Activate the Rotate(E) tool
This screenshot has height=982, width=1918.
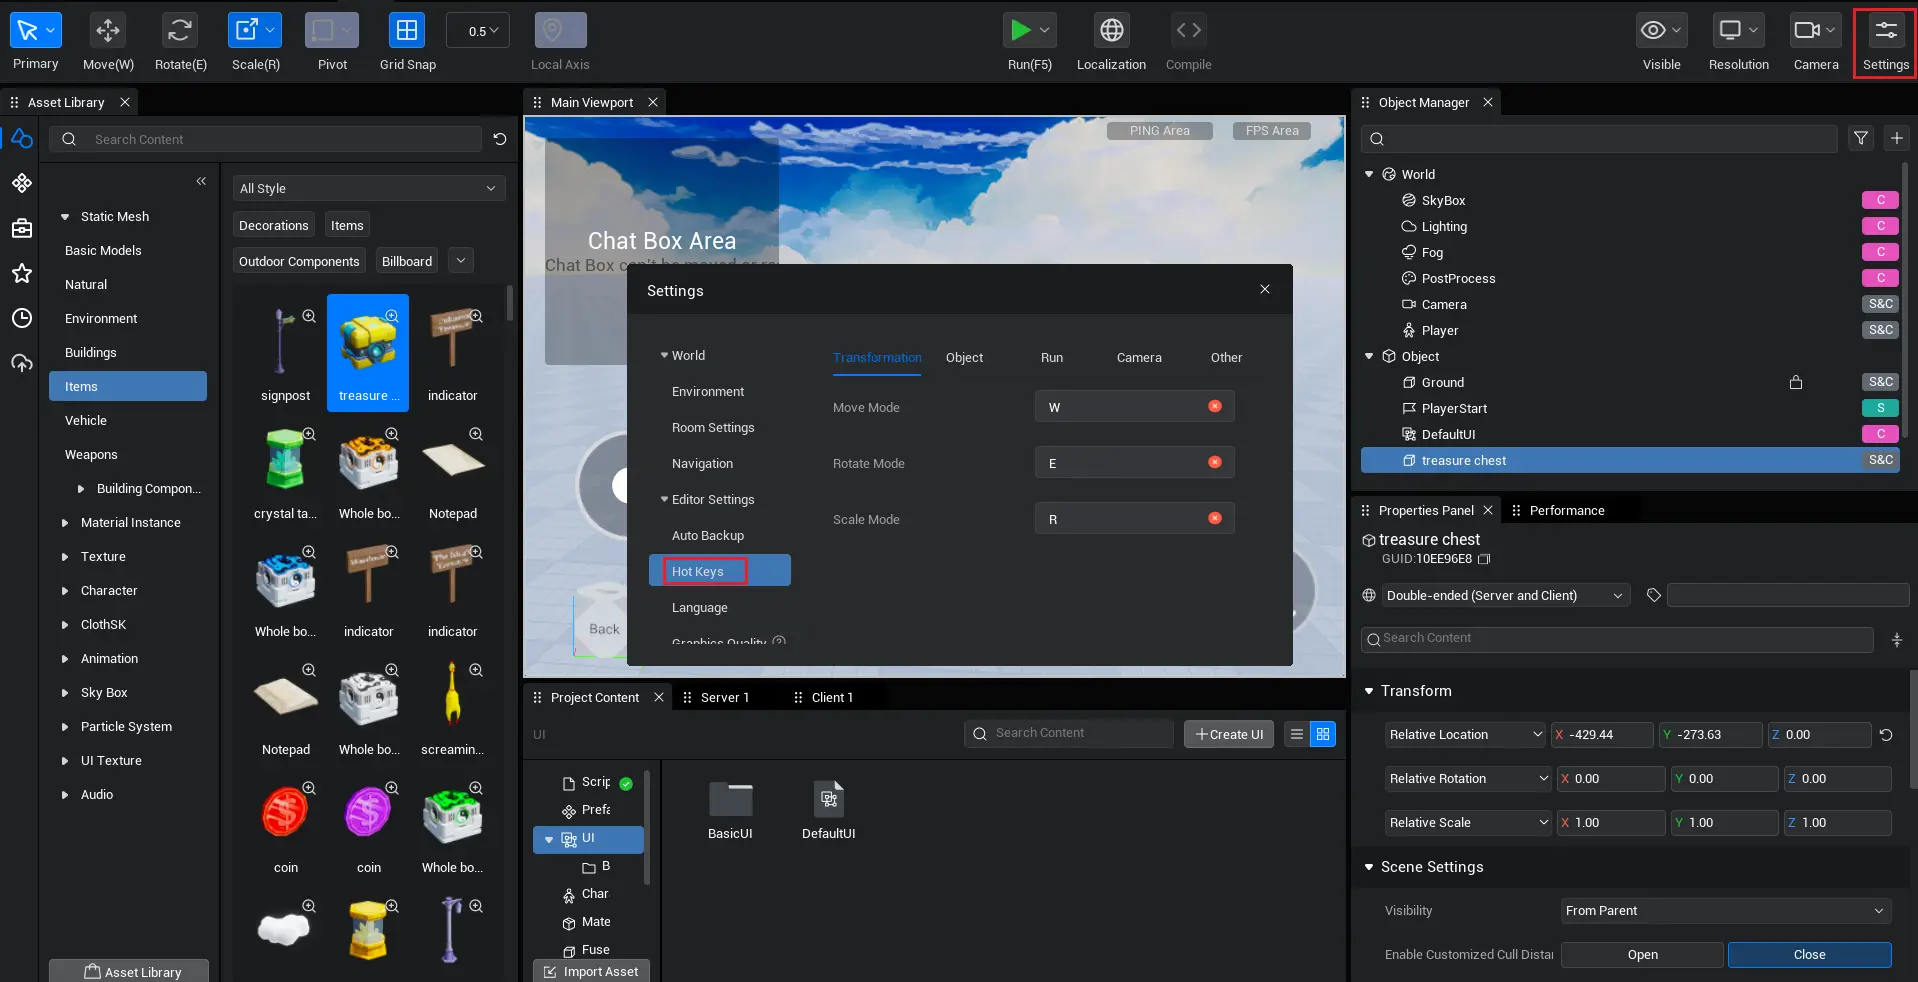[x=180, y=30]
